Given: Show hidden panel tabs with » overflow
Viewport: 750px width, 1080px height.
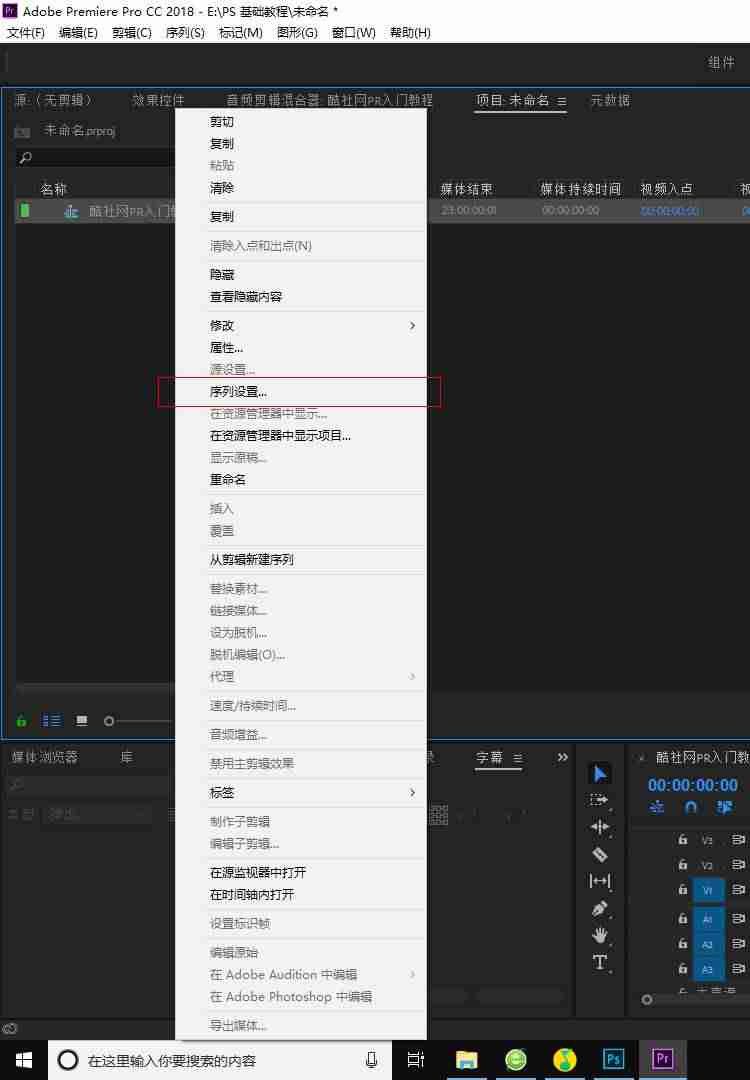Looking at the screenshot, I should click(563, 757).
